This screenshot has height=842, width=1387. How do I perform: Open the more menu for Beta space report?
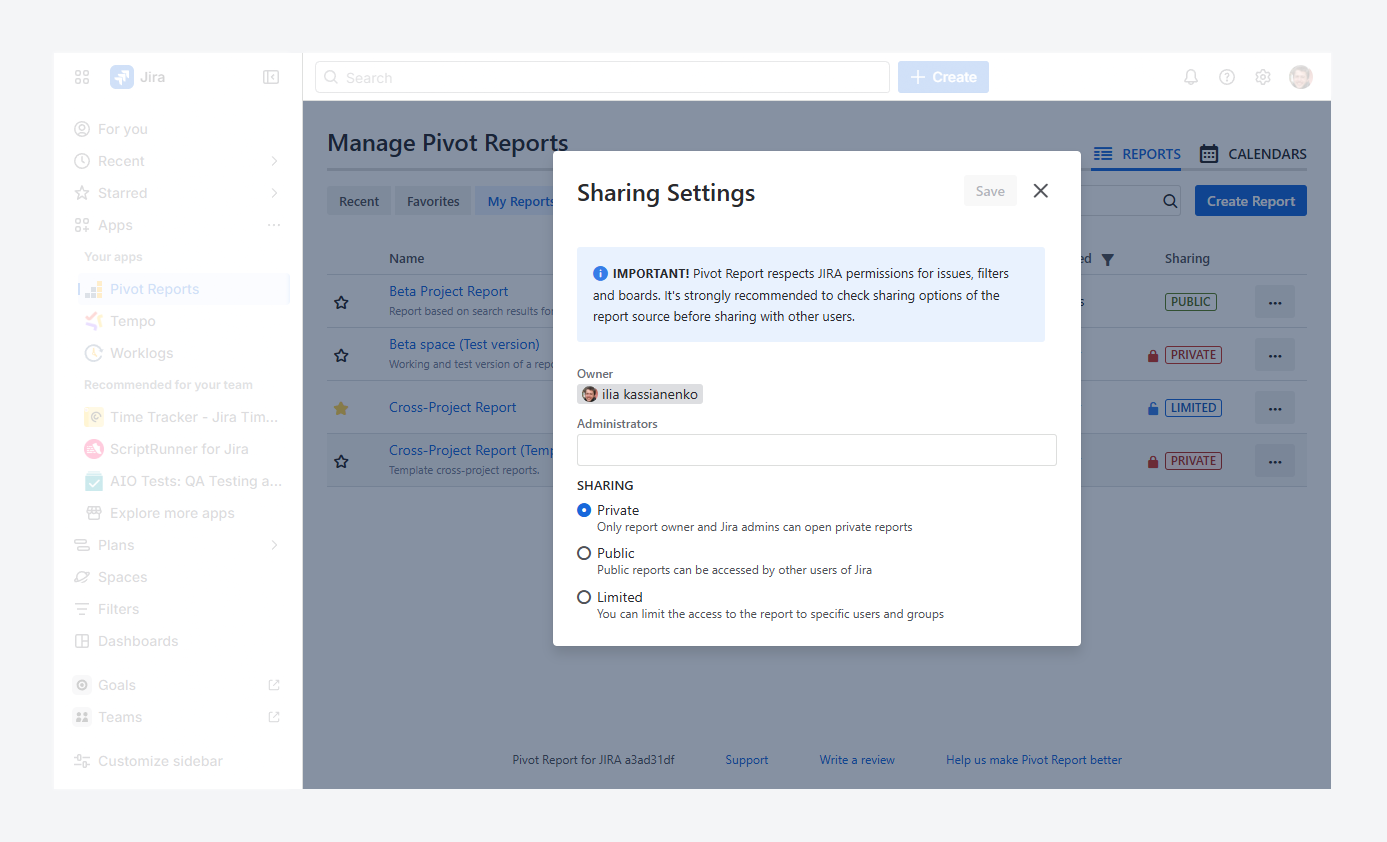point(1275,354)
